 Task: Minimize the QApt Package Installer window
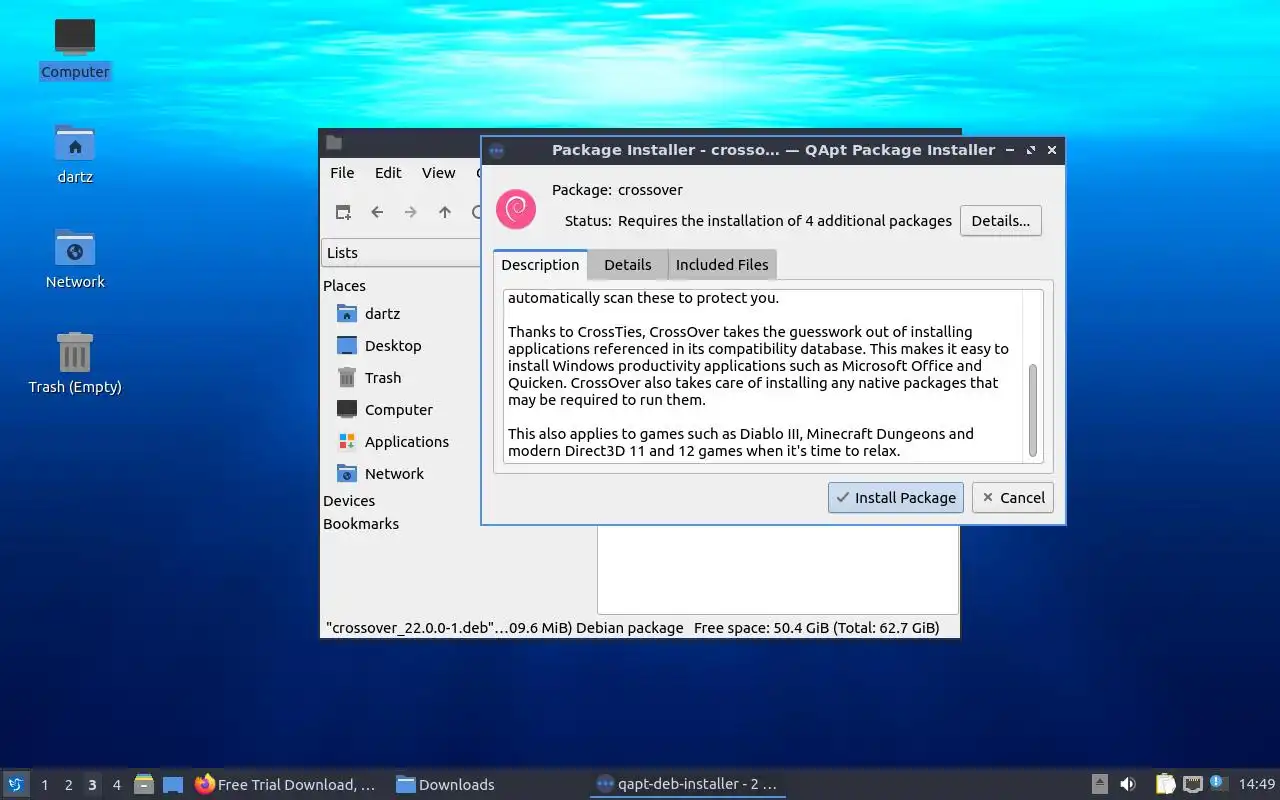pyautogui.click(x=1010, y=150)
